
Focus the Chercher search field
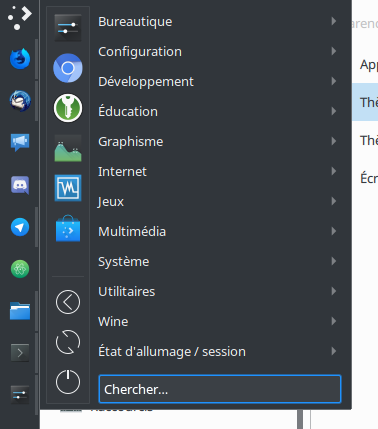point(220,389)
